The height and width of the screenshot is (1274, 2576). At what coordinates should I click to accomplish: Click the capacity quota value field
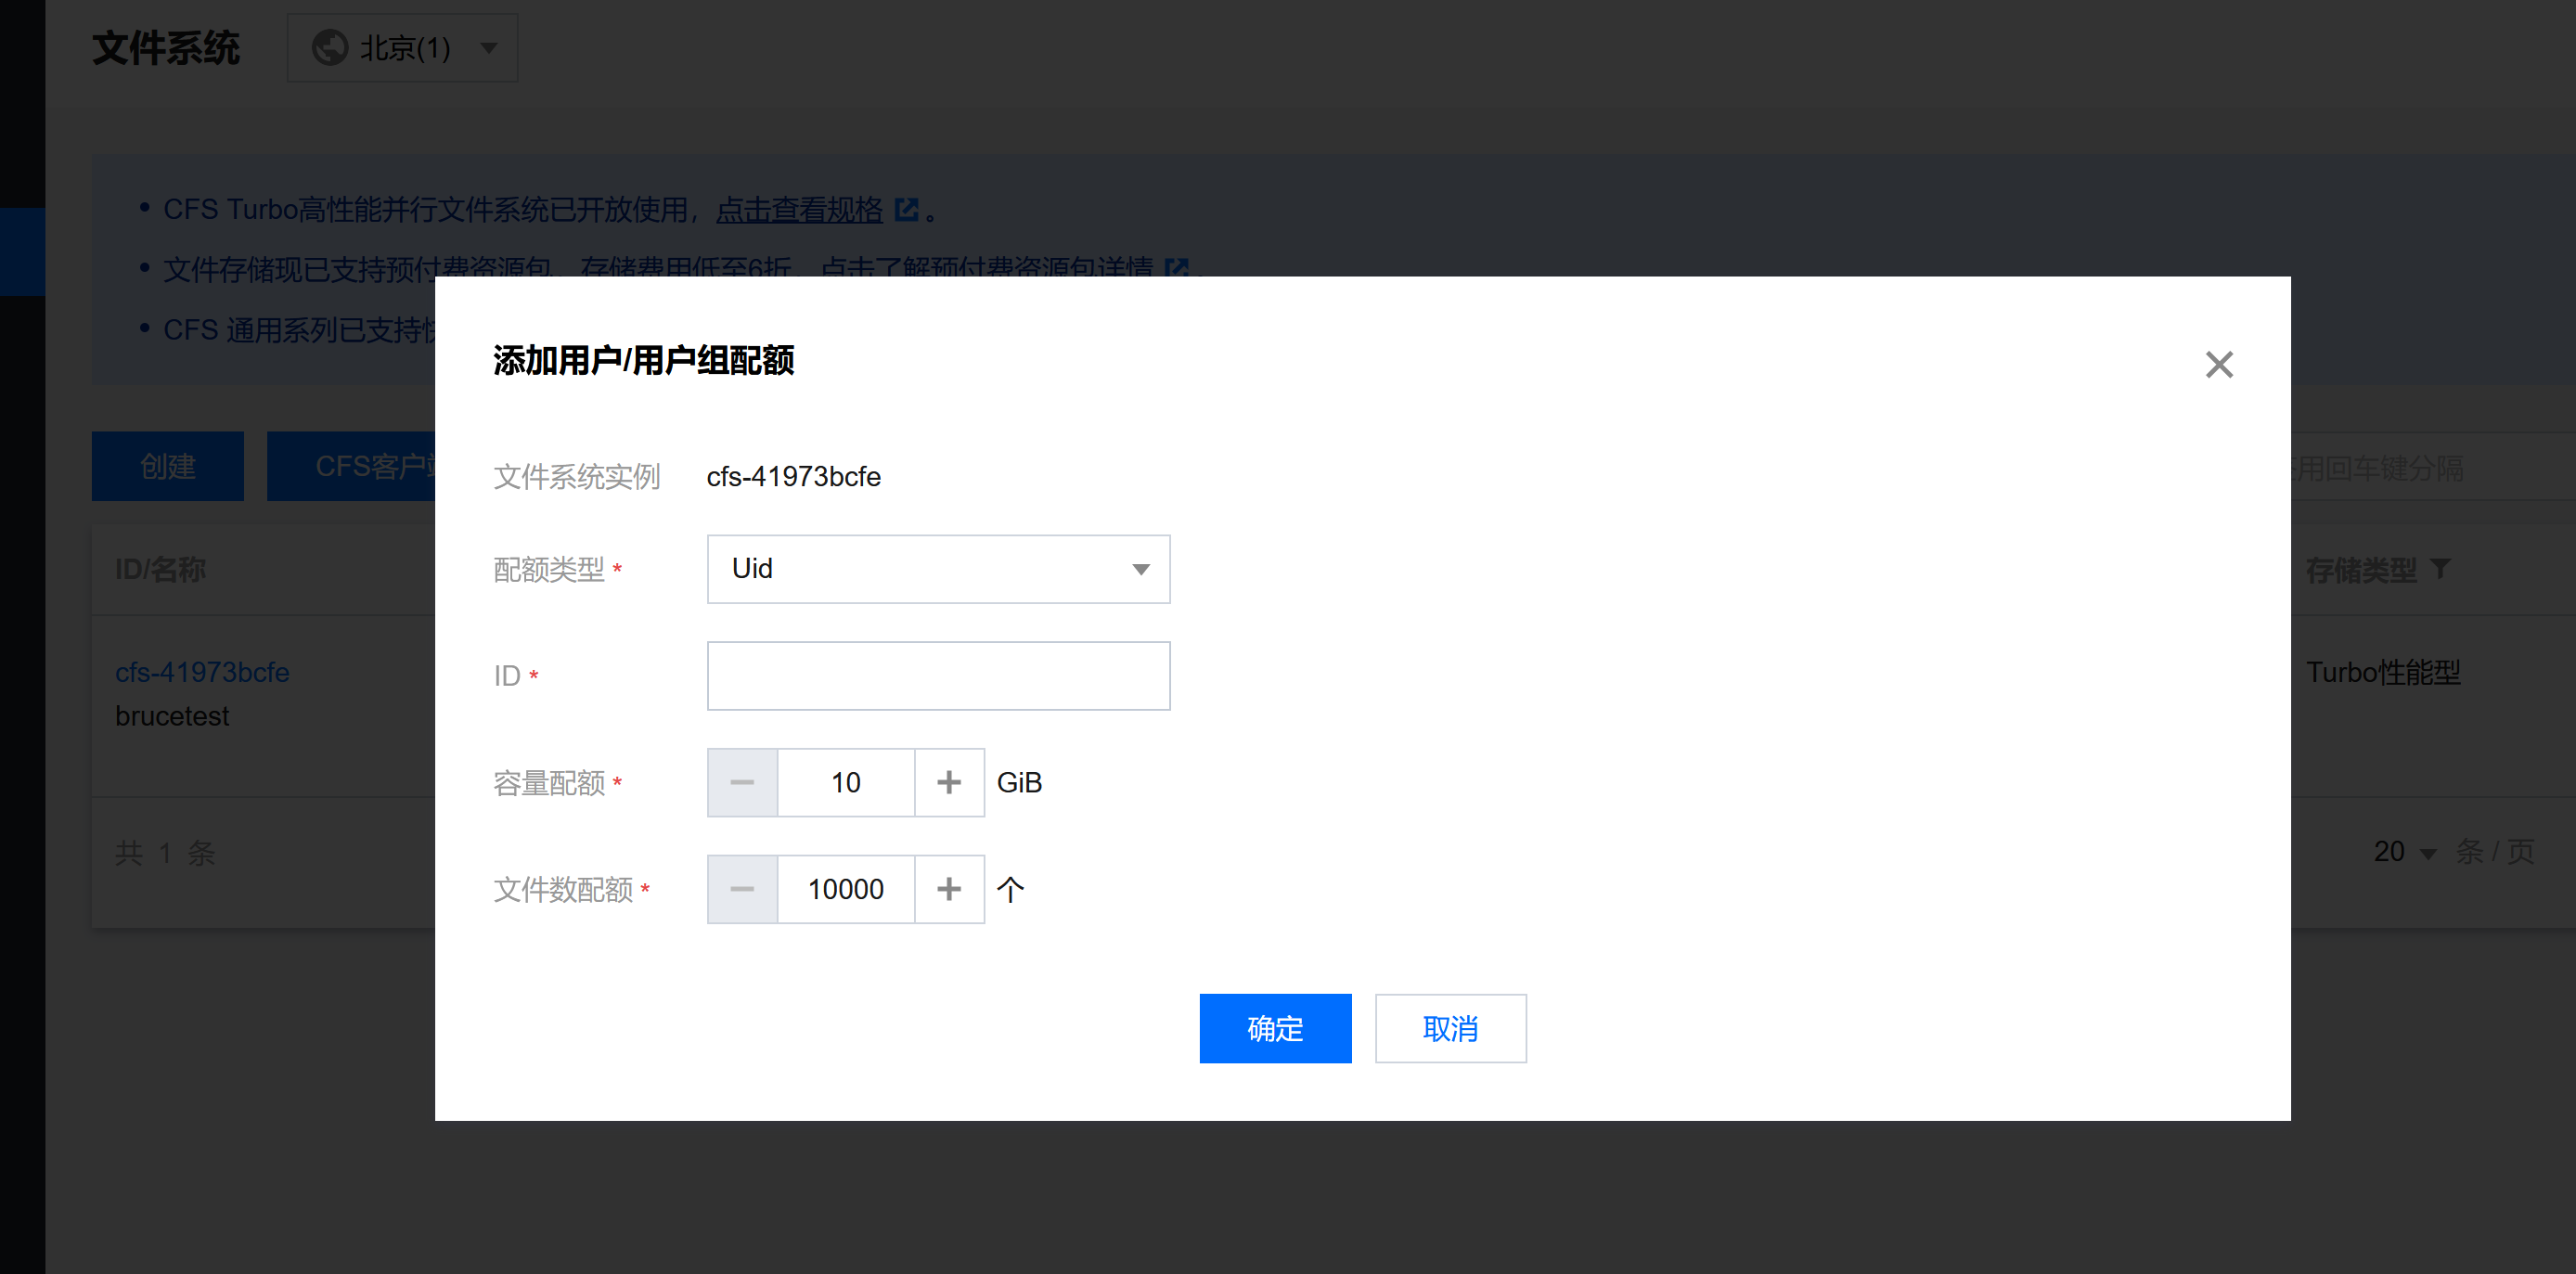coord(845,782)
